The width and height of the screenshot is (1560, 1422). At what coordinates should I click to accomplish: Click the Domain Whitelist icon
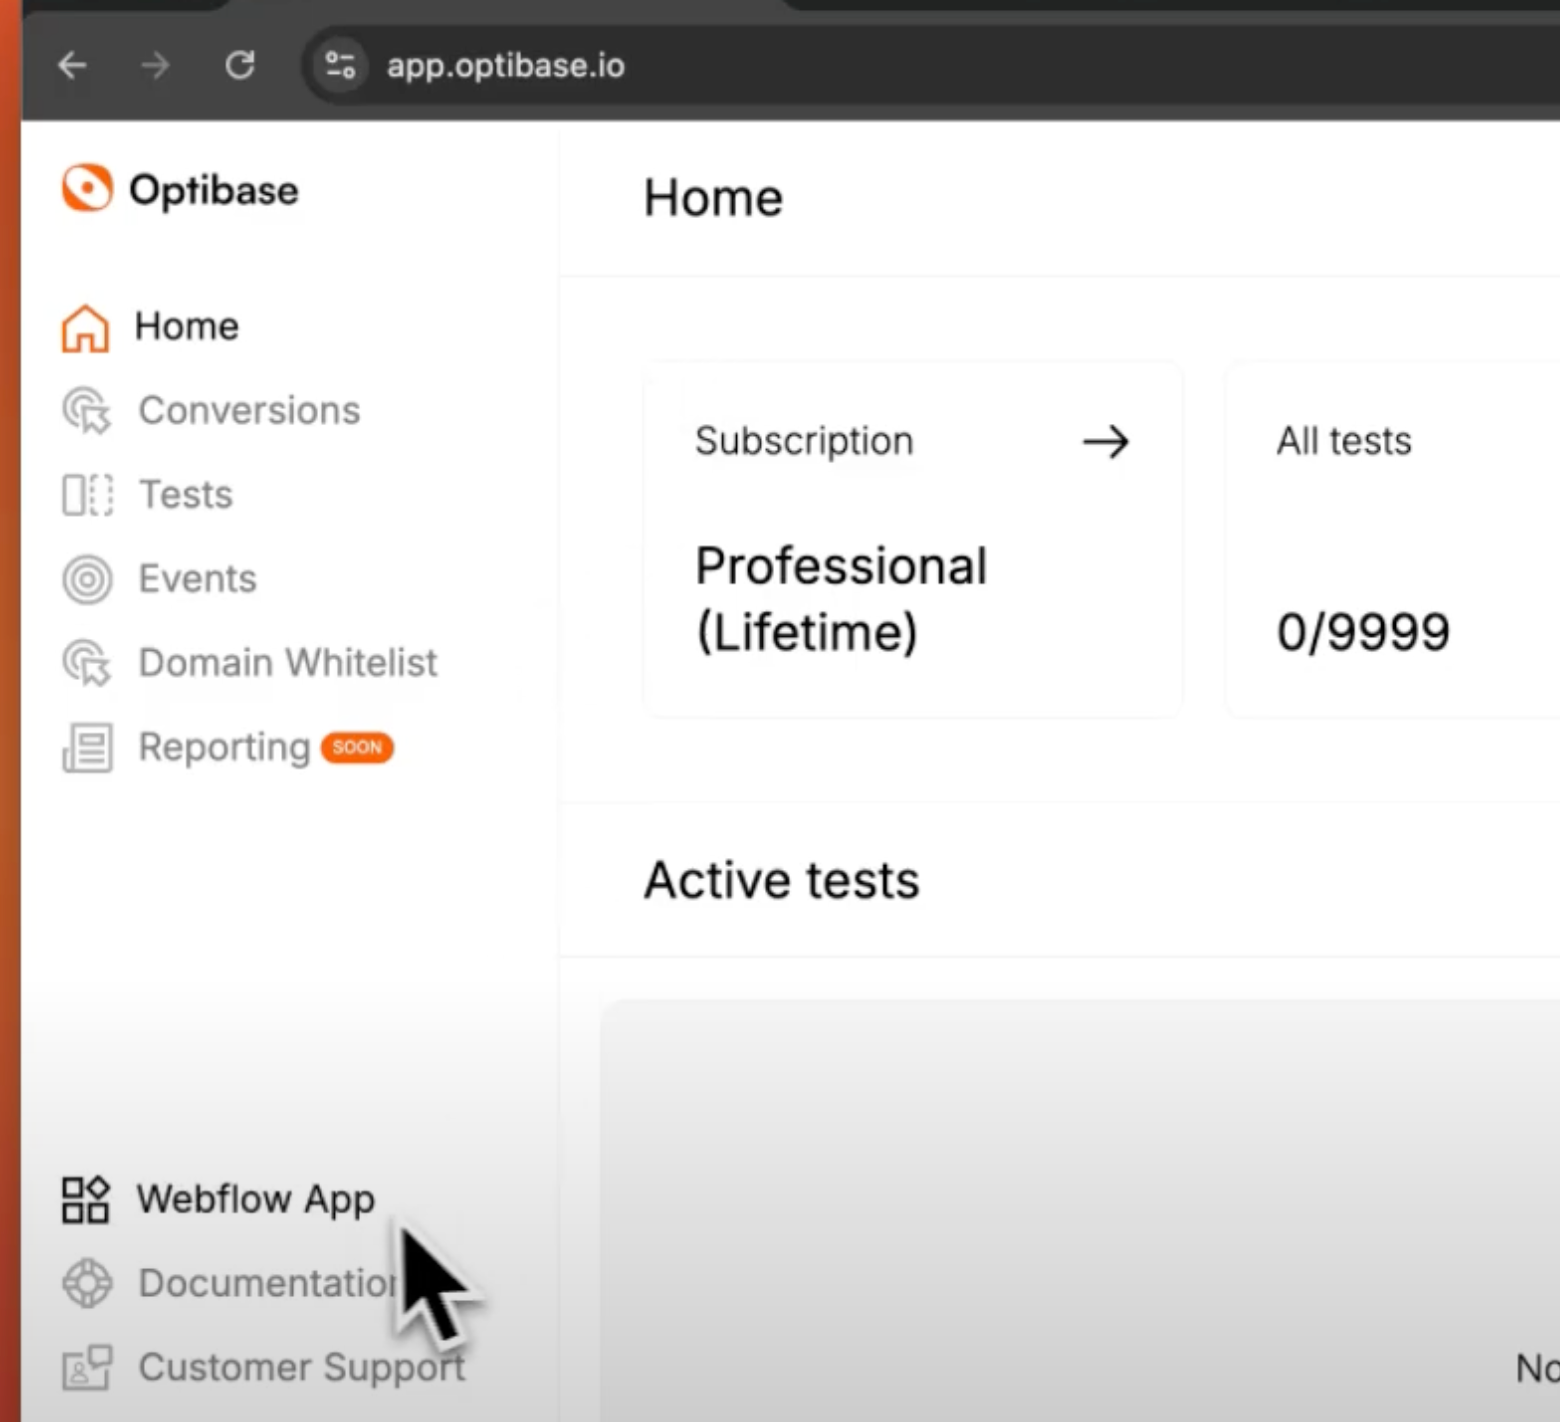click(87, 663)
